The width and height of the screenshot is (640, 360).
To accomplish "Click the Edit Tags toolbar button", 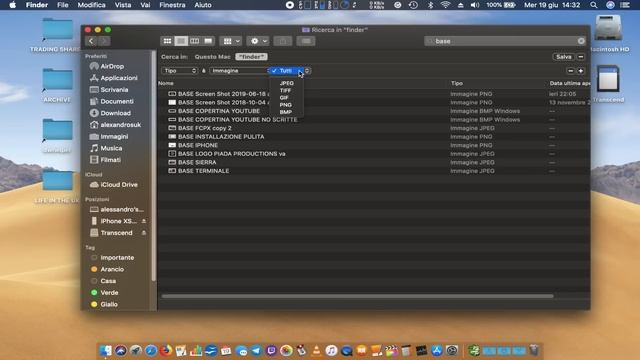I will tap(306, 41).
